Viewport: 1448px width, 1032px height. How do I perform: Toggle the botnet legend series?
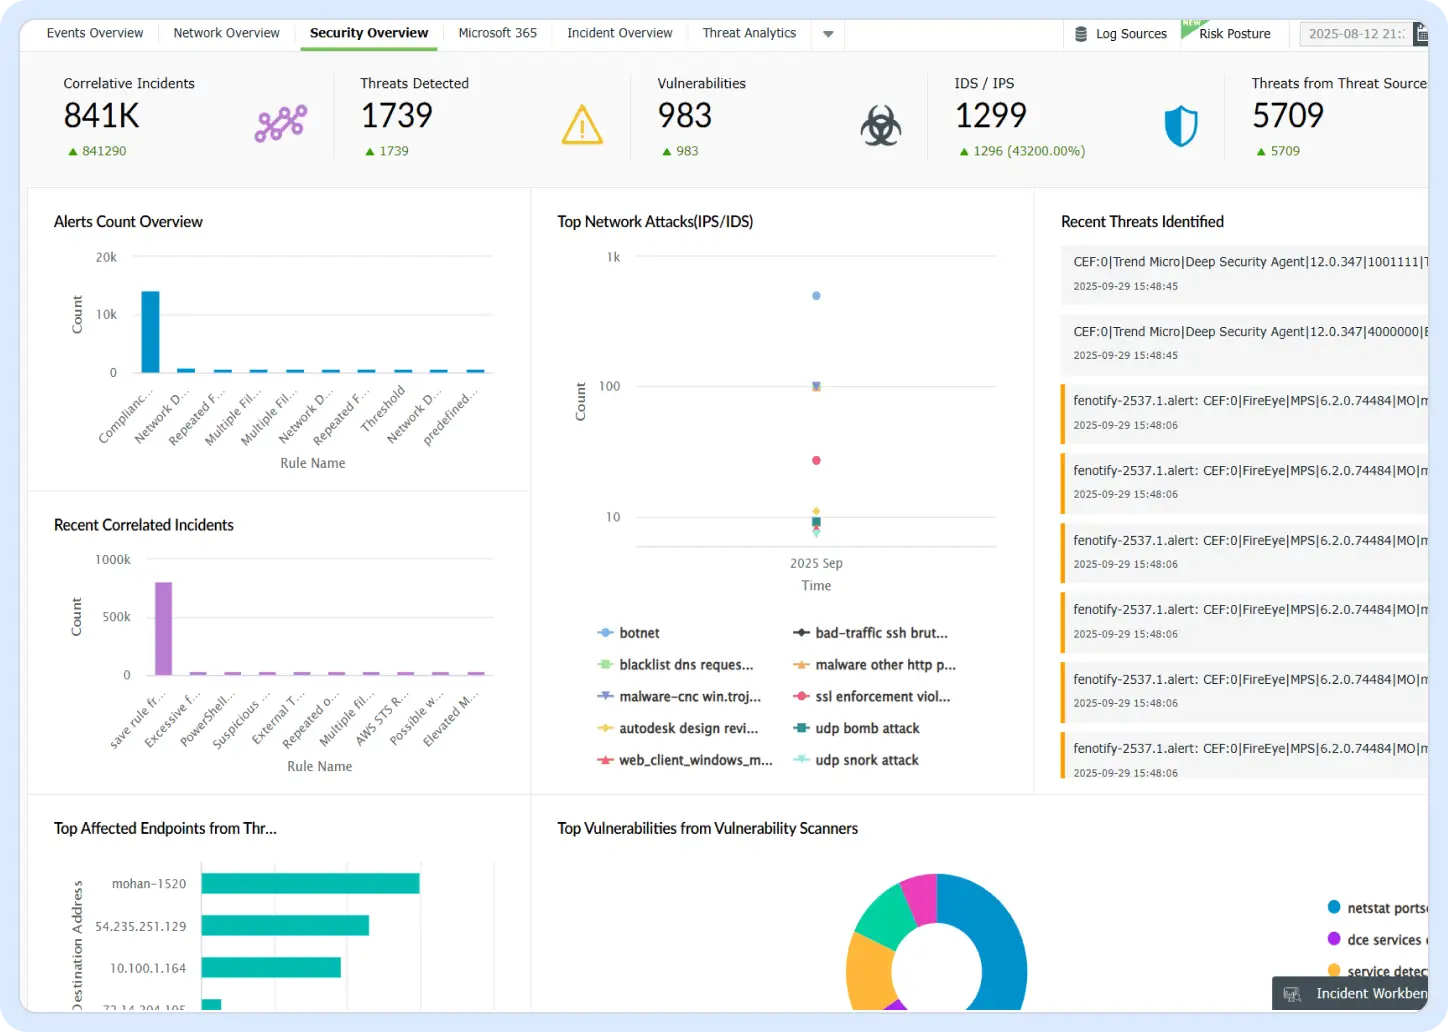(x=628, y=633)
